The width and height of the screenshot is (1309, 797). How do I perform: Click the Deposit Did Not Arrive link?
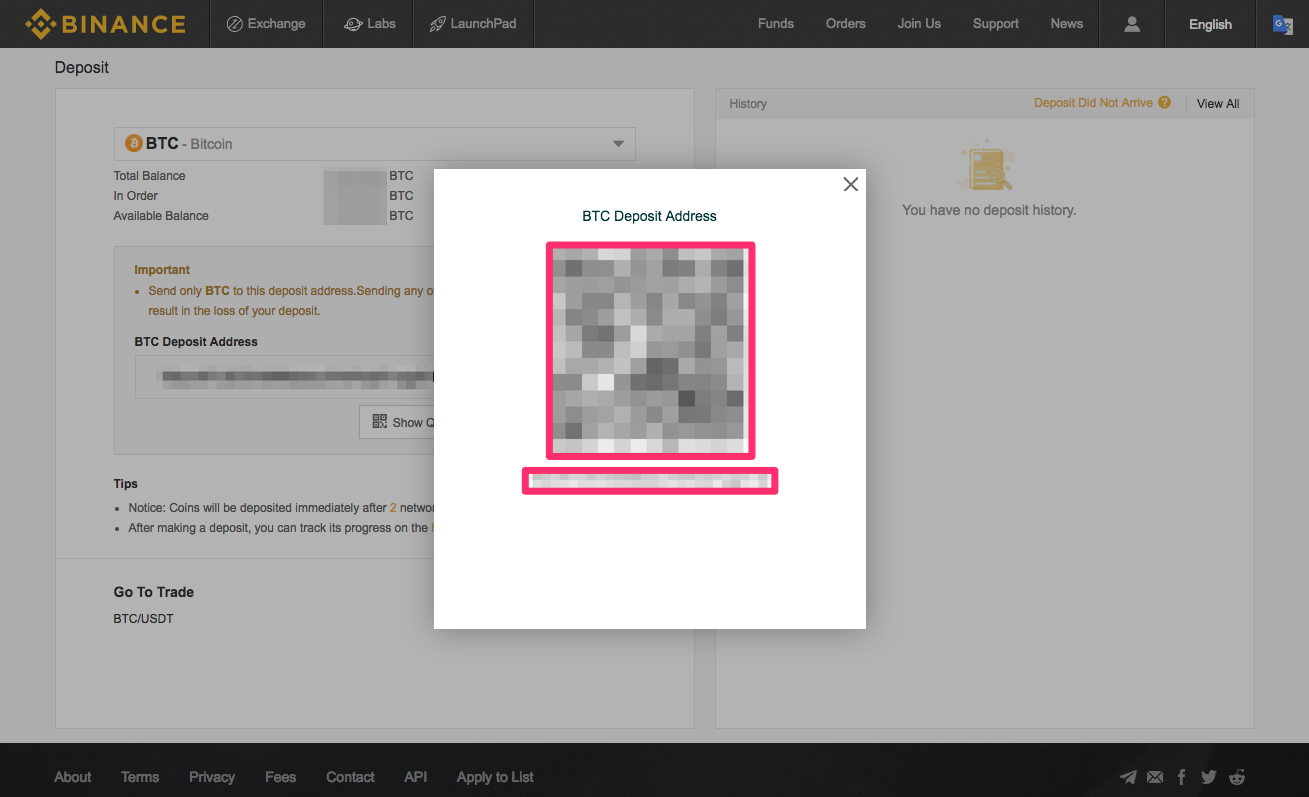(1093, 103)
